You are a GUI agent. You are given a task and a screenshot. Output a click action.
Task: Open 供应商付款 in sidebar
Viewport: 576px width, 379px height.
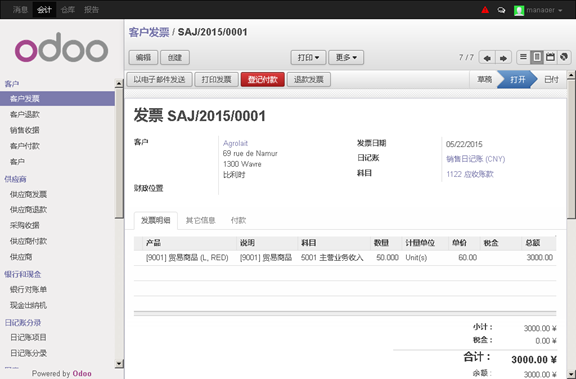(28, 241)
